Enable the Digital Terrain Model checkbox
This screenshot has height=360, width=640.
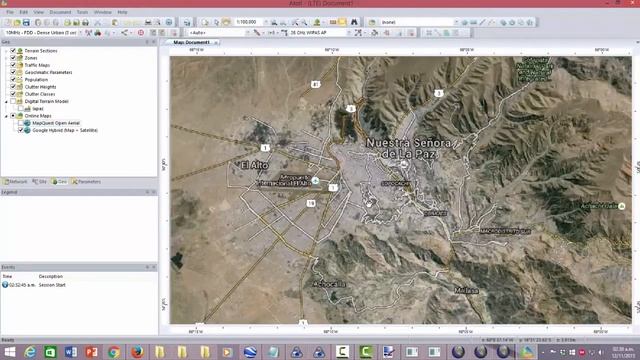pos(13,101)
